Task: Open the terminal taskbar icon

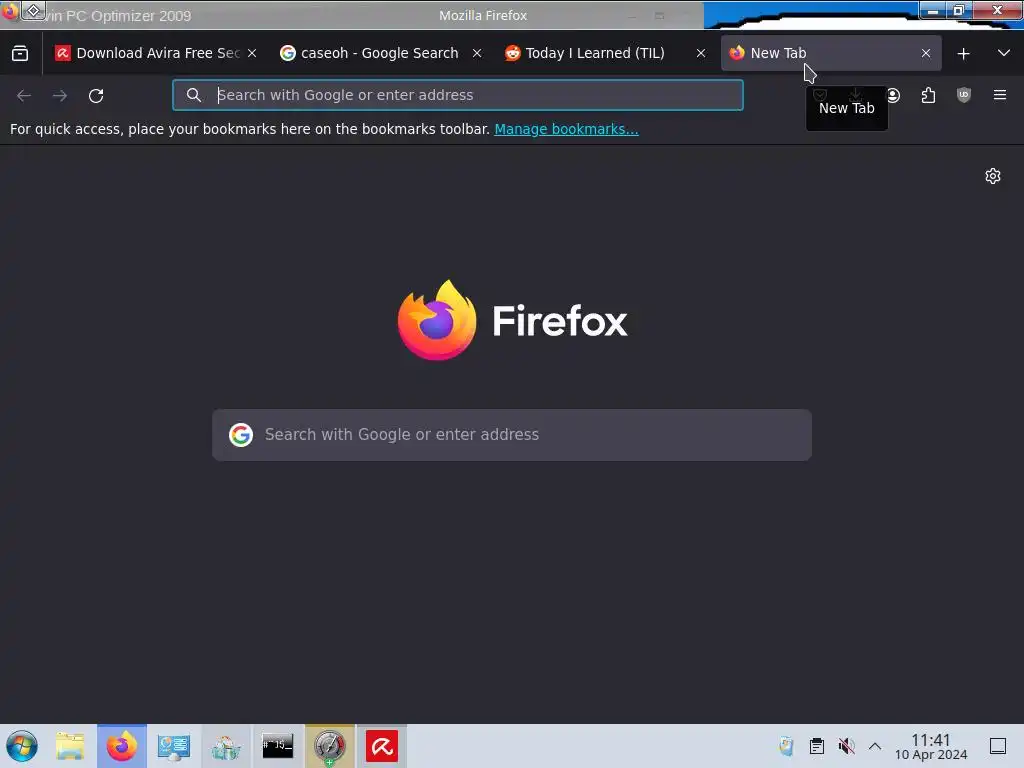Action: tap(278, 746)
